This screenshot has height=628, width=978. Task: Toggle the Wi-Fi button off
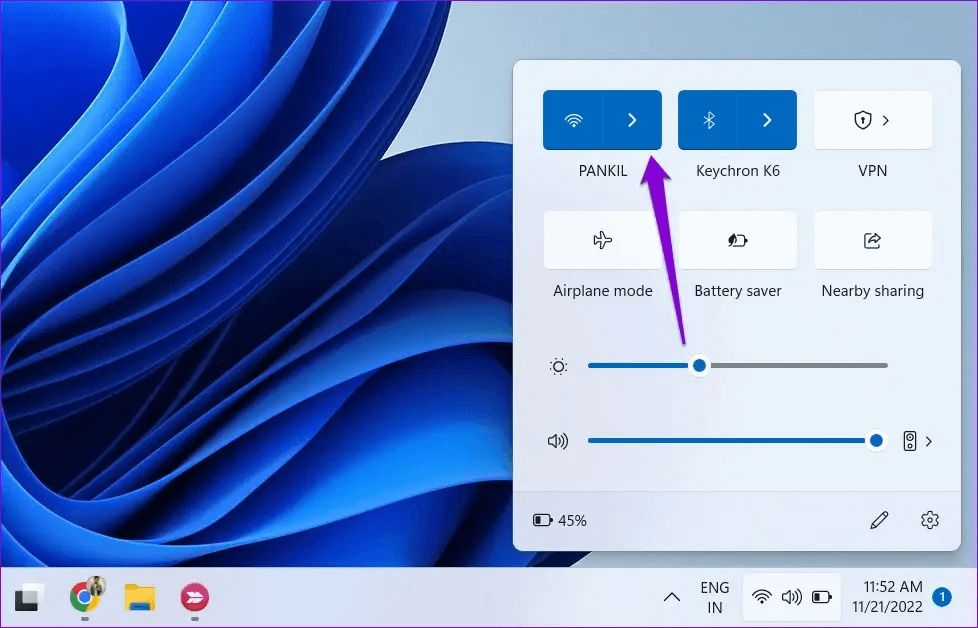573,120
